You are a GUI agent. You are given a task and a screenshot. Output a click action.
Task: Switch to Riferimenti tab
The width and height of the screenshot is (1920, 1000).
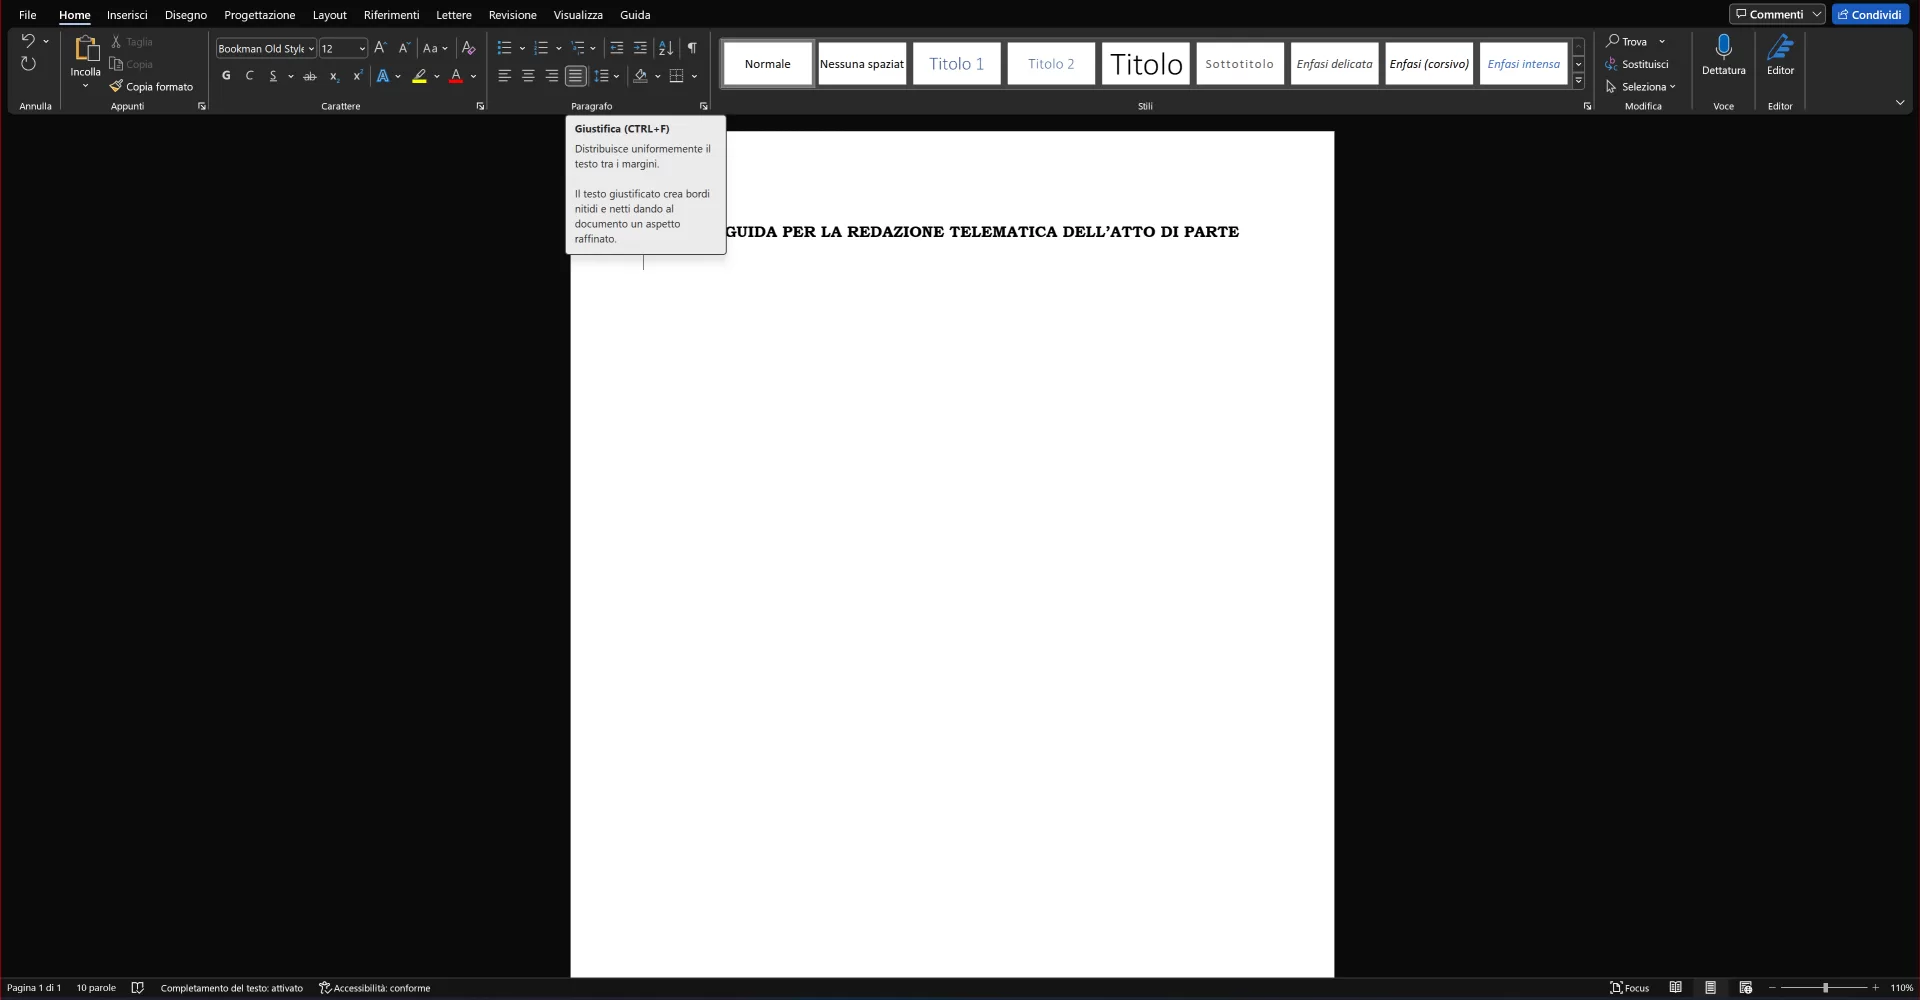coord(391,15)
